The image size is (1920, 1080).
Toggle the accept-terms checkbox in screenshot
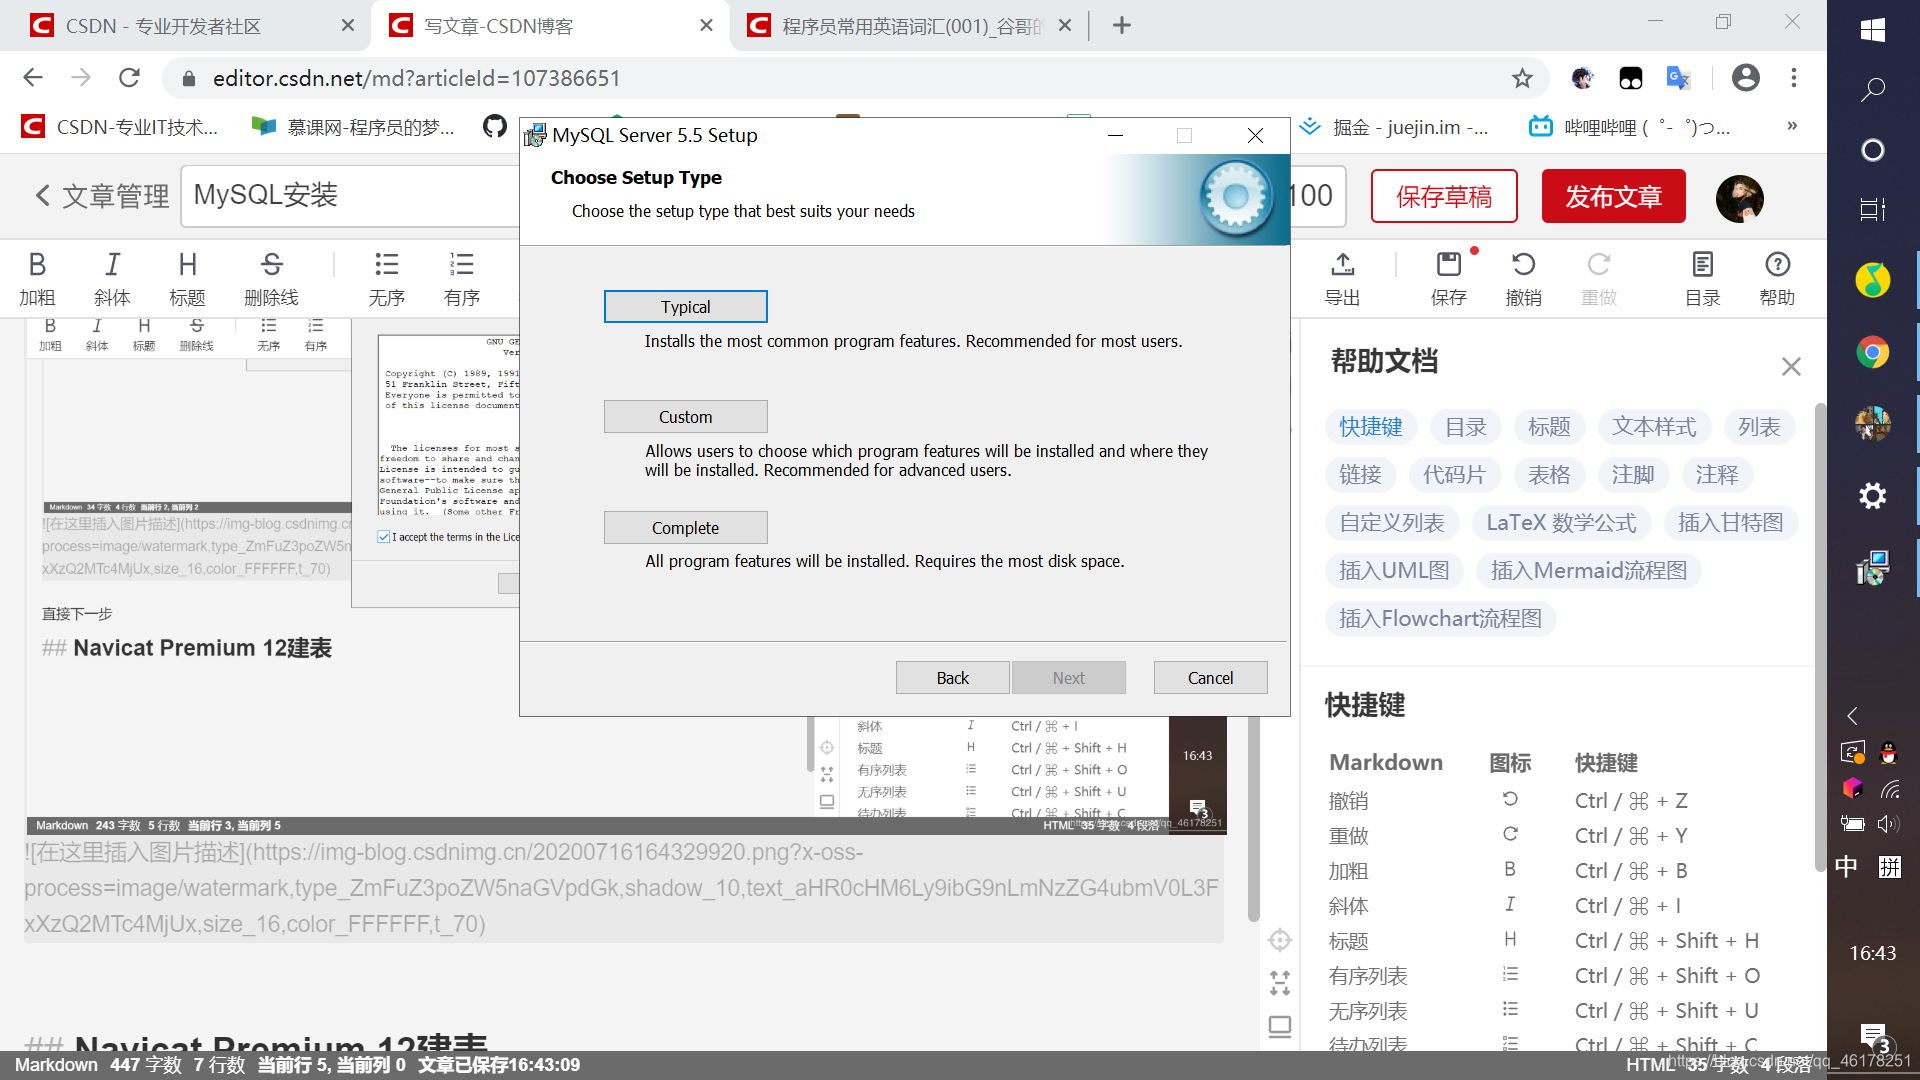pyautogui.click(x=384, y=537)
